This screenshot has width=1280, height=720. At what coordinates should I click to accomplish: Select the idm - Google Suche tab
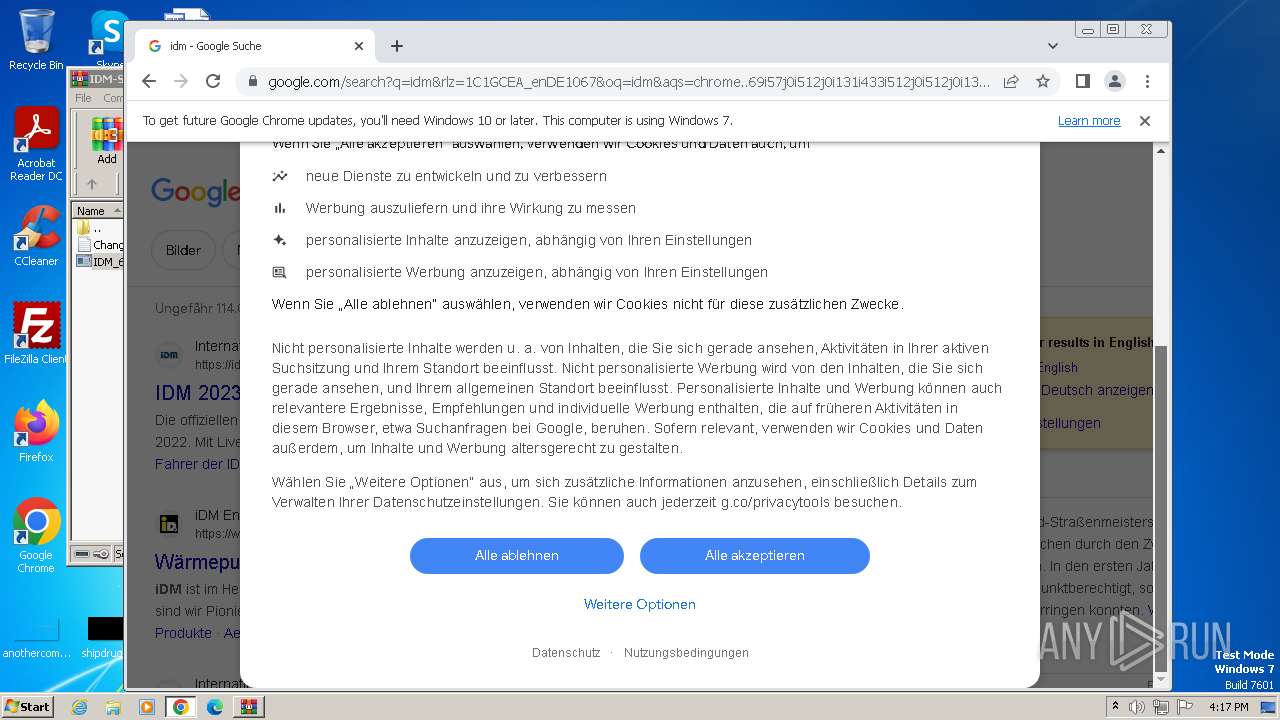point(255,46)
